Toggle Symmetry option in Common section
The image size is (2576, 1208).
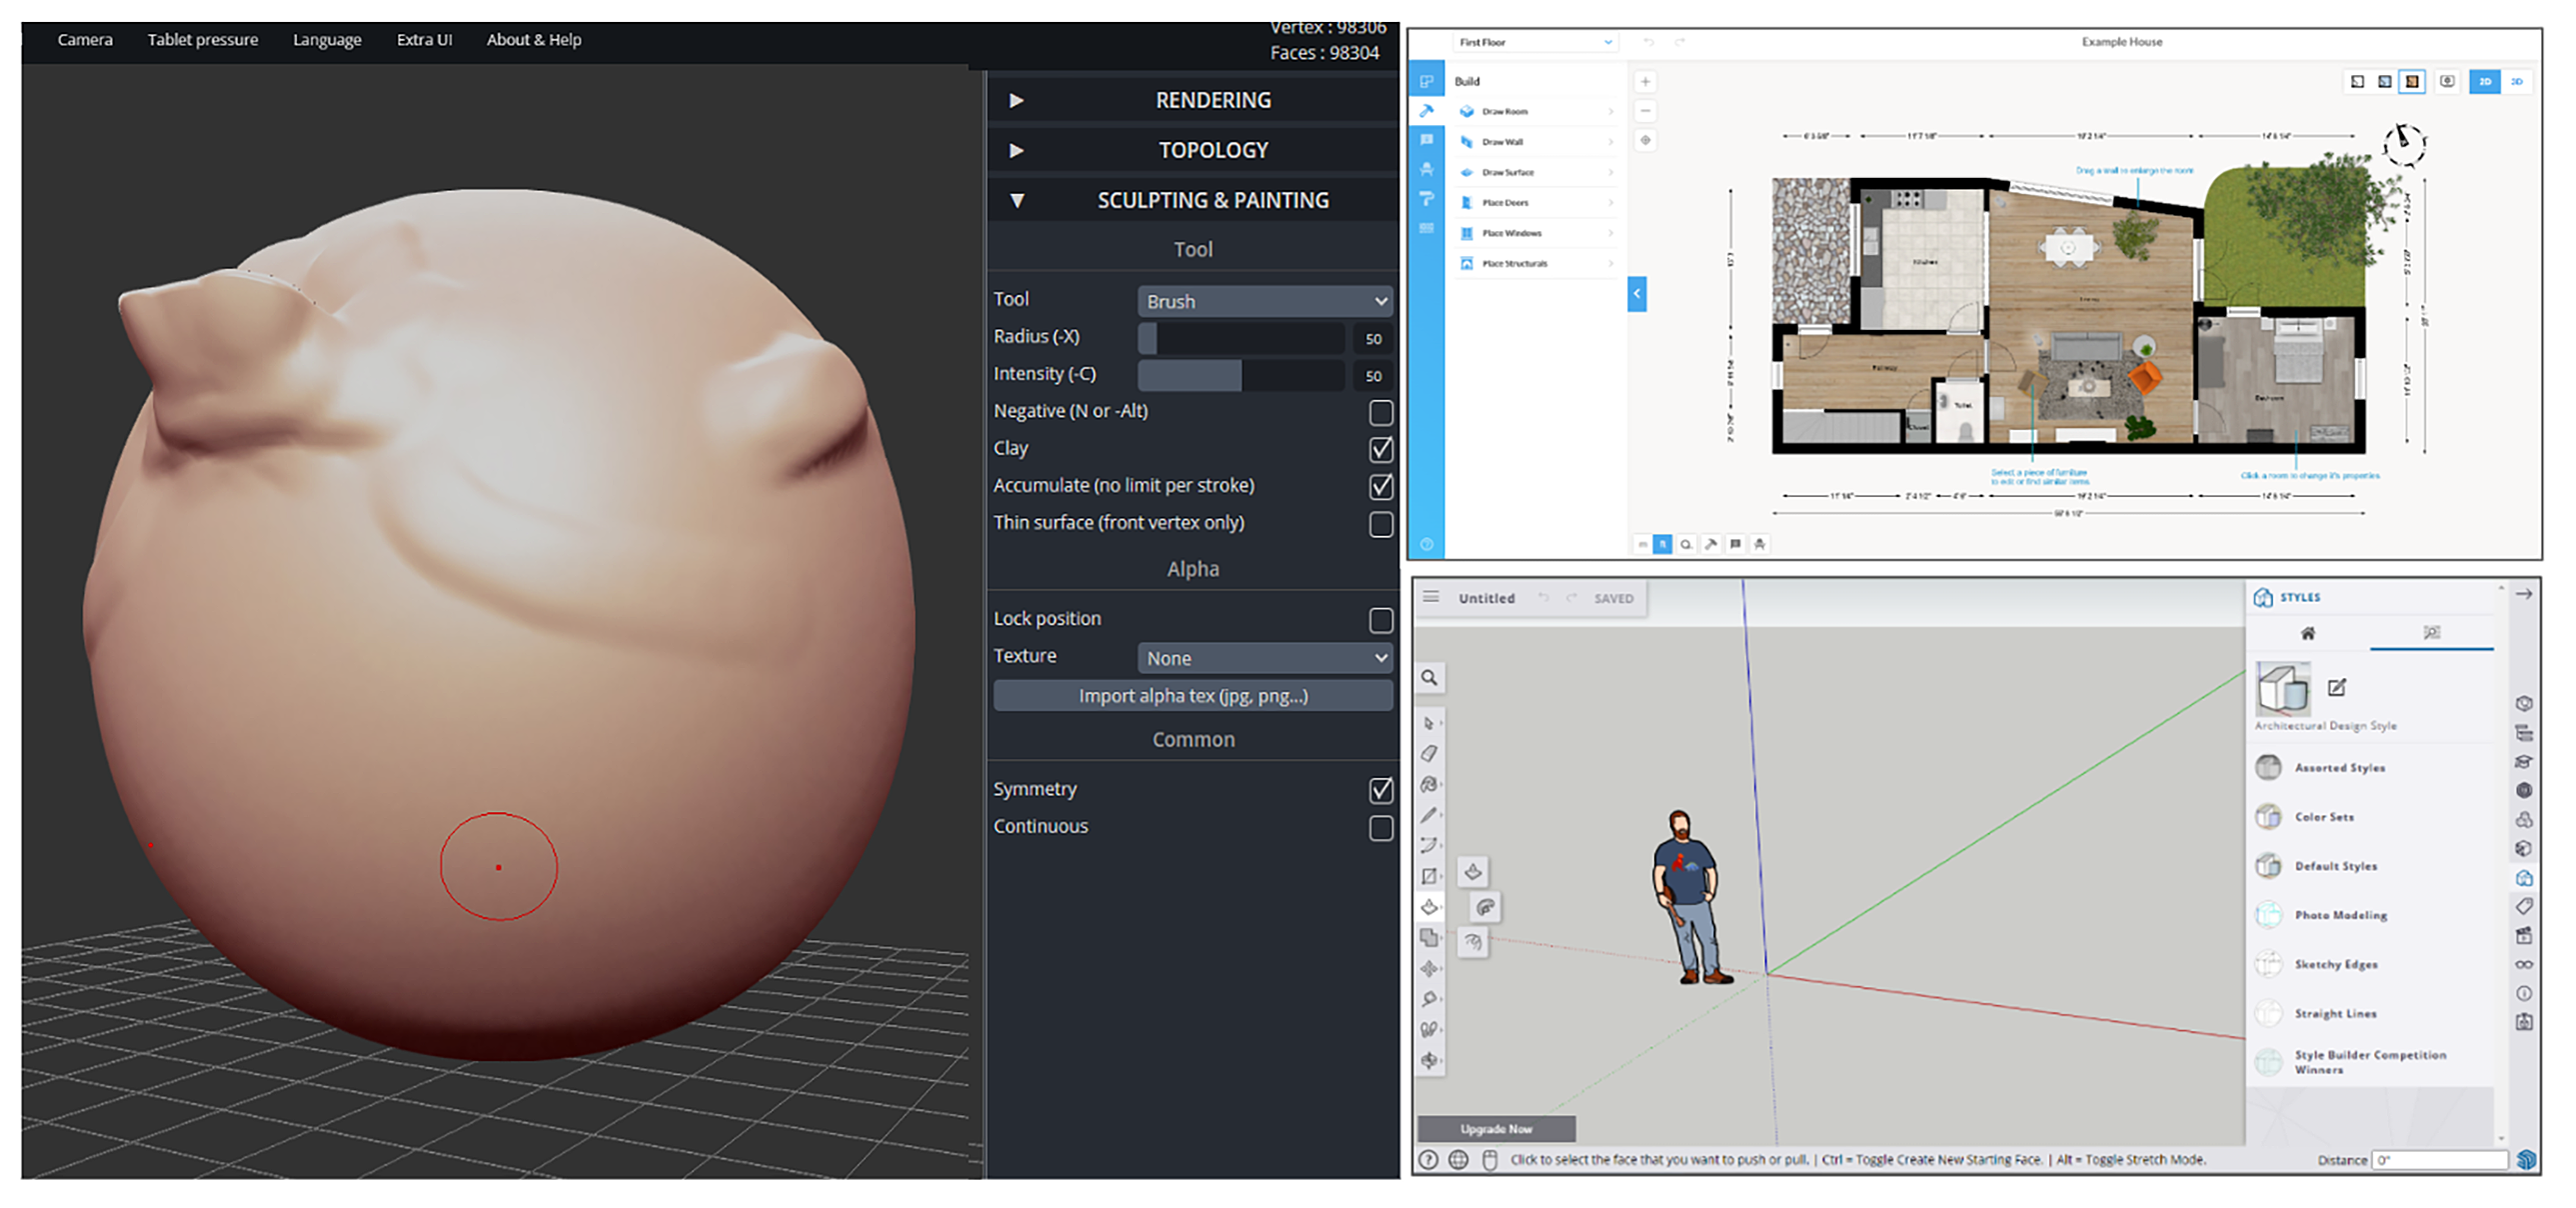1378,791
